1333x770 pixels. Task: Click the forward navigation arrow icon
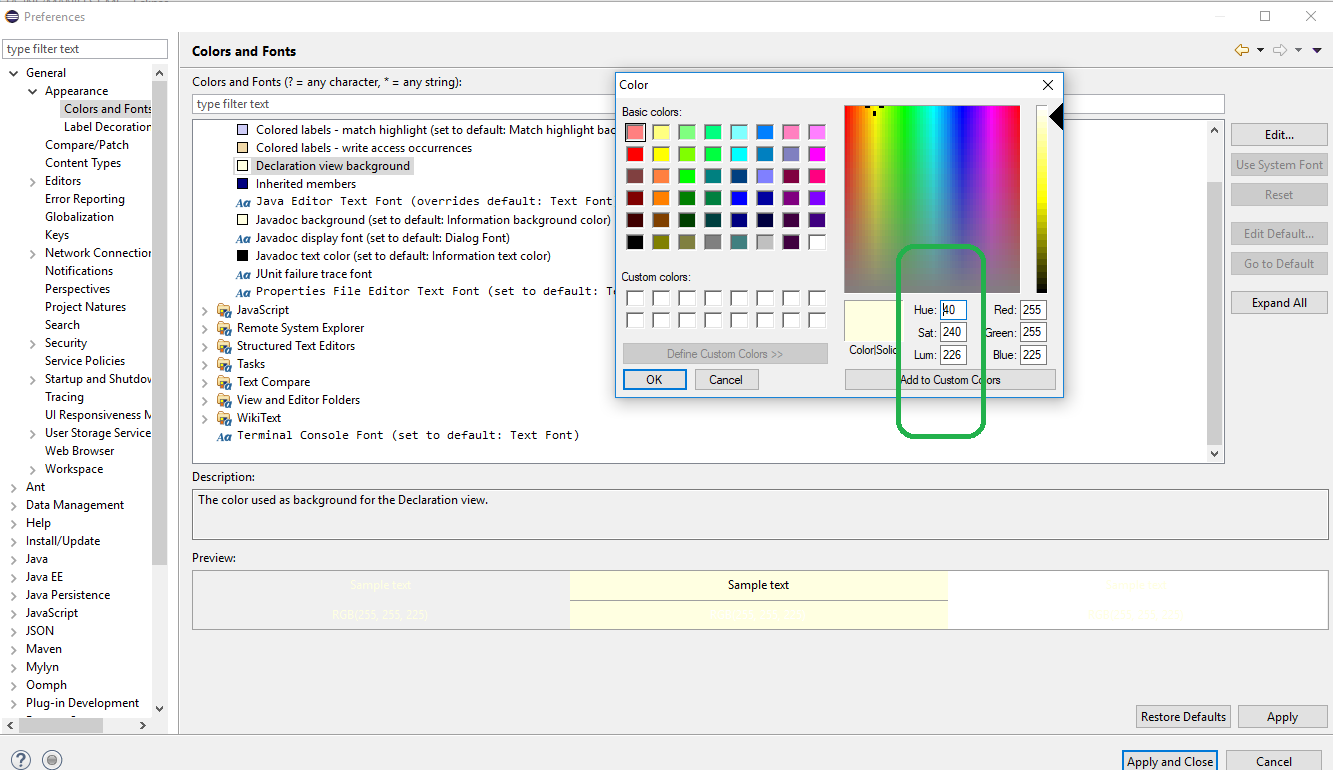[1280, 50]
